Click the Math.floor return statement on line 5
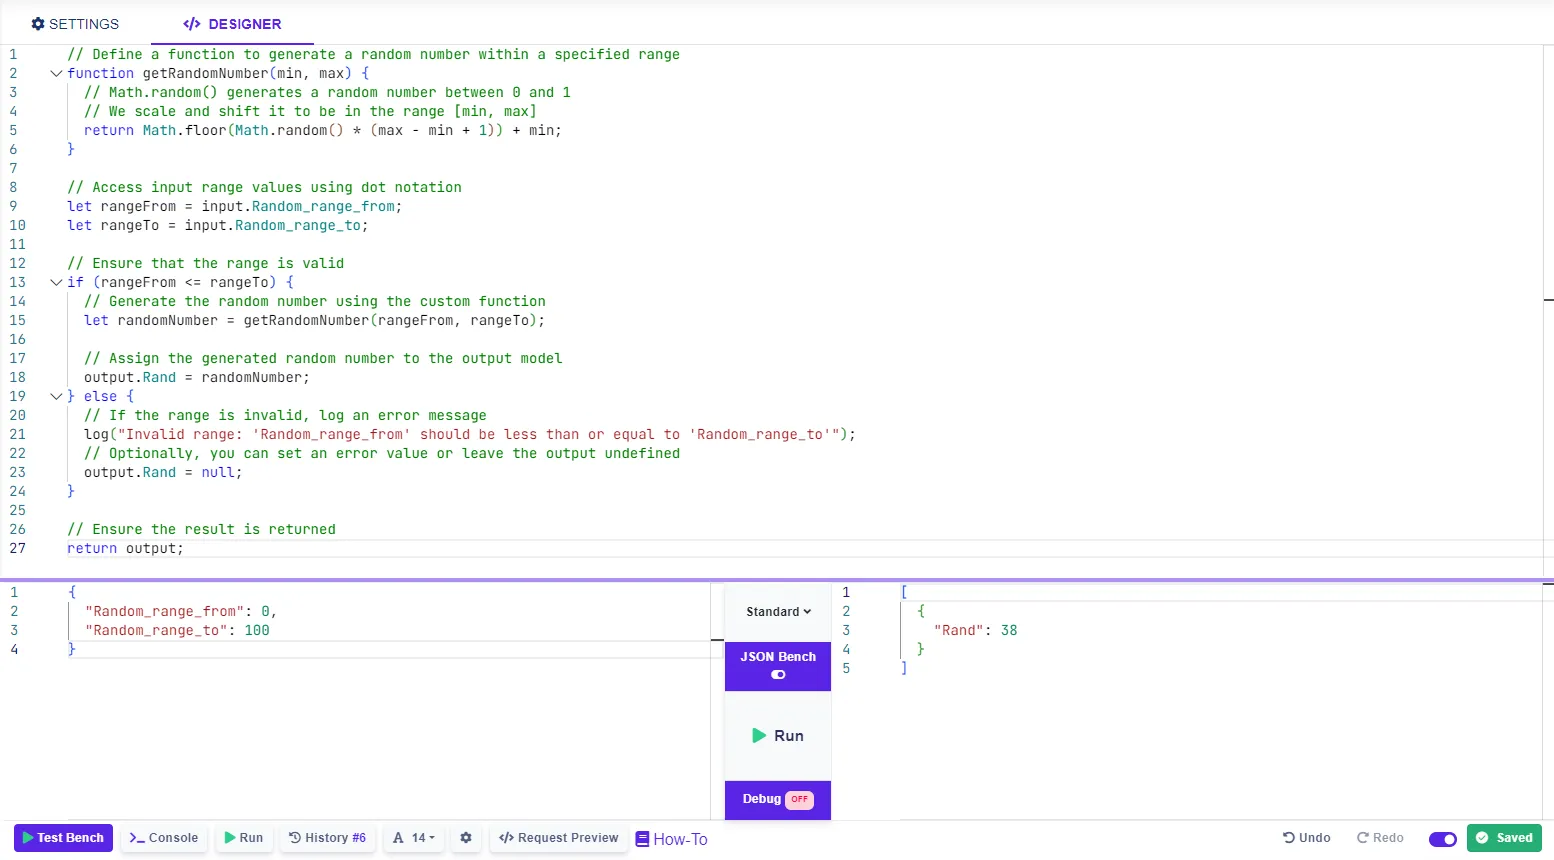Image resolution: width=1554 pixels, height=860 pixels. click(x=322, y=130)
